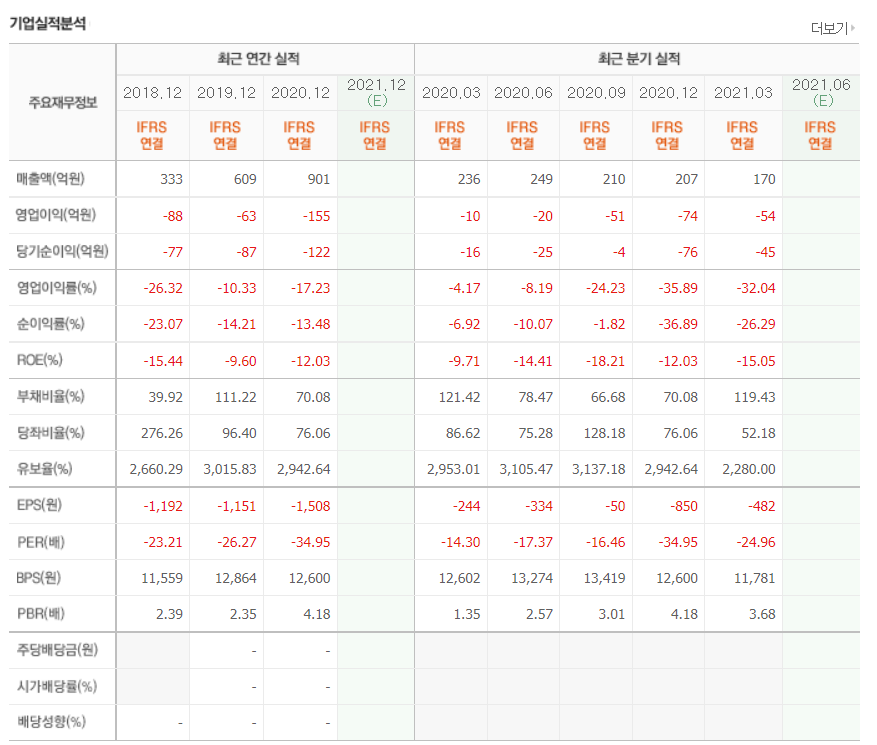
Task: Select the PER(배) row label
Action: coord(41,542)
